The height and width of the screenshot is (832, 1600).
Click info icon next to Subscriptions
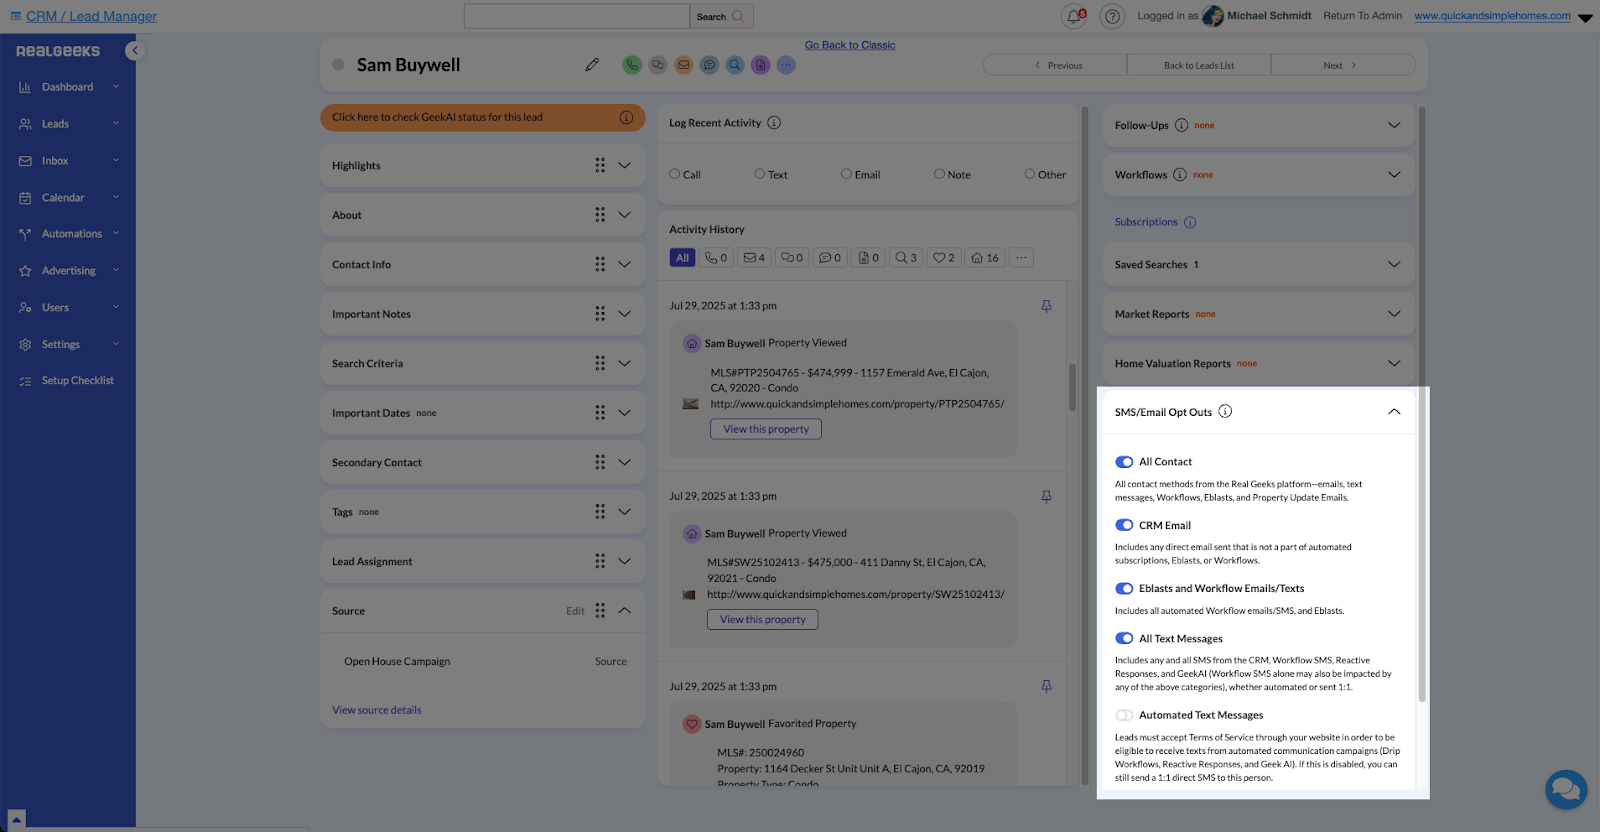coord(1190,222)
